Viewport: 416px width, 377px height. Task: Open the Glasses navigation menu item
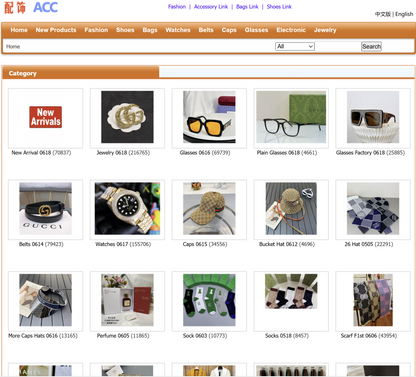[x=256, y=30]
